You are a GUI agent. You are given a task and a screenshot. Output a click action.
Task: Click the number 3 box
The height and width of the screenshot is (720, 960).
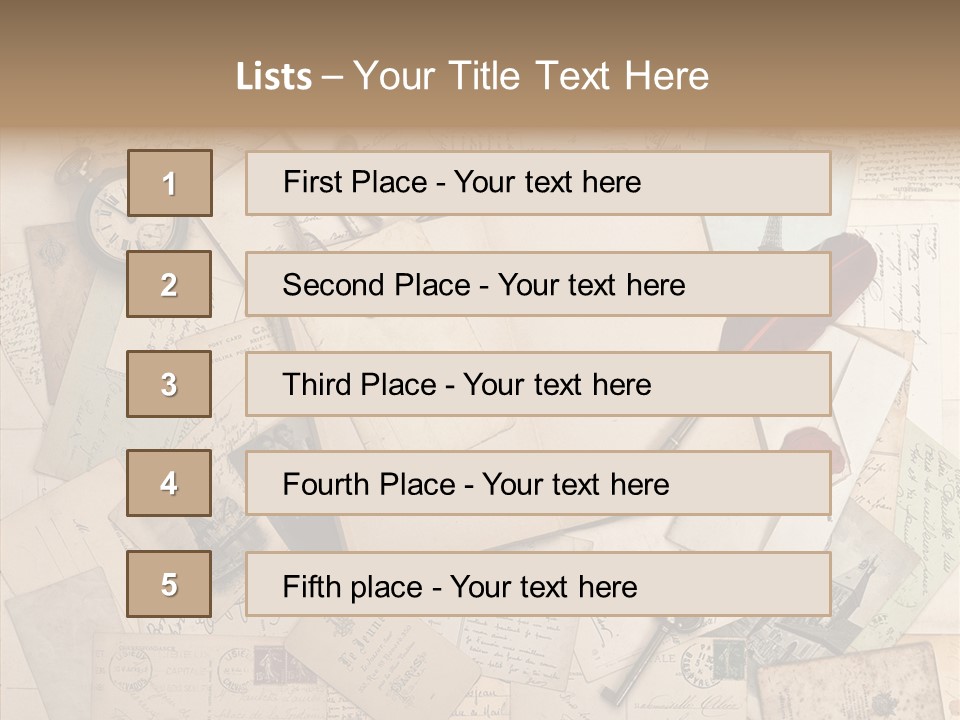pyautogui.click(x=169, y=384)
